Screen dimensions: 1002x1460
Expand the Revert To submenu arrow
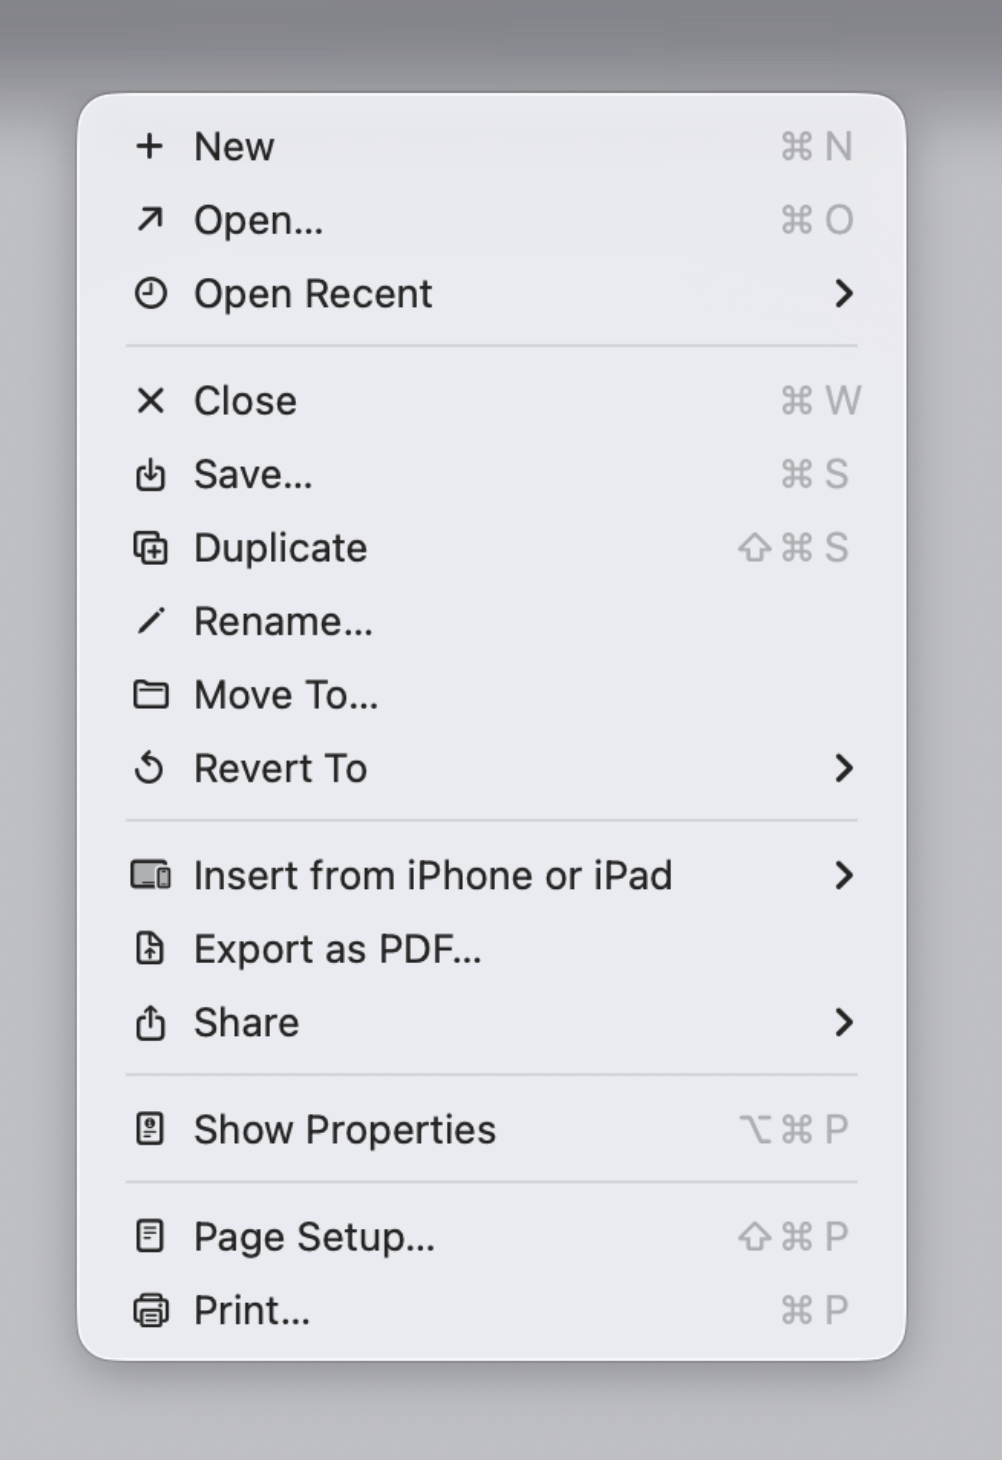[844, 768]
